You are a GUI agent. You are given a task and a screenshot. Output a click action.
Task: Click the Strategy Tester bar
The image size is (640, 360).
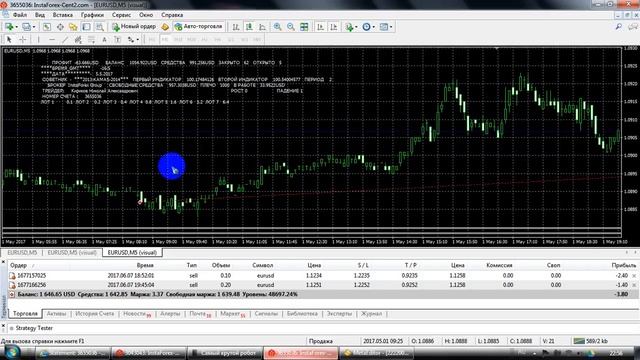[34, 328]
